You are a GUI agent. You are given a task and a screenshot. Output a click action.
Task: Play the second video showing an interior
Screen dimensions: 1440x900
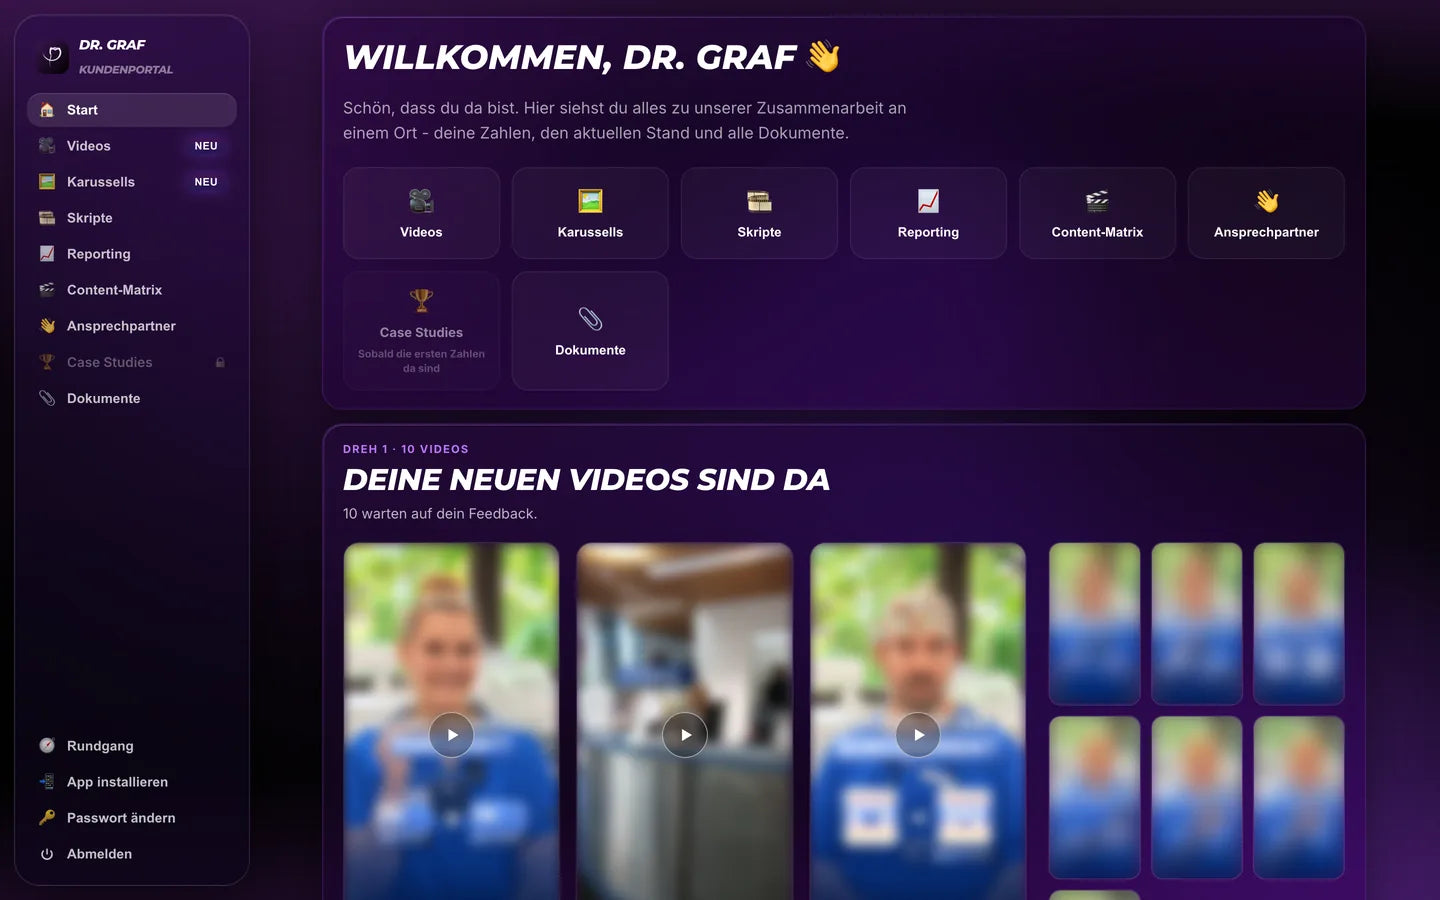(685, 735)
